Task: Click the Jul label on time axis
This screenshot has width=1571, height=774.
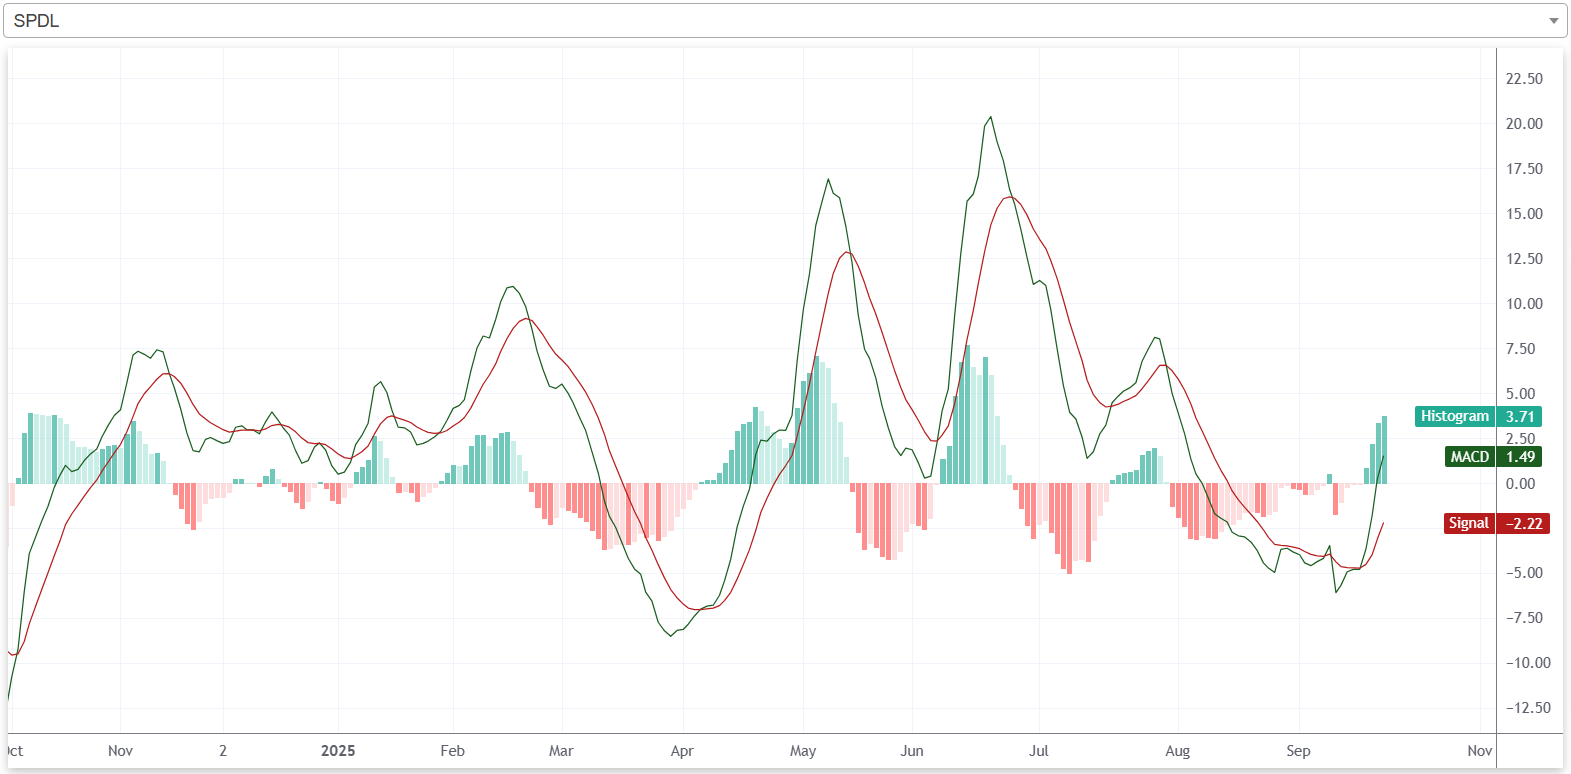Action: point(1039,751)
